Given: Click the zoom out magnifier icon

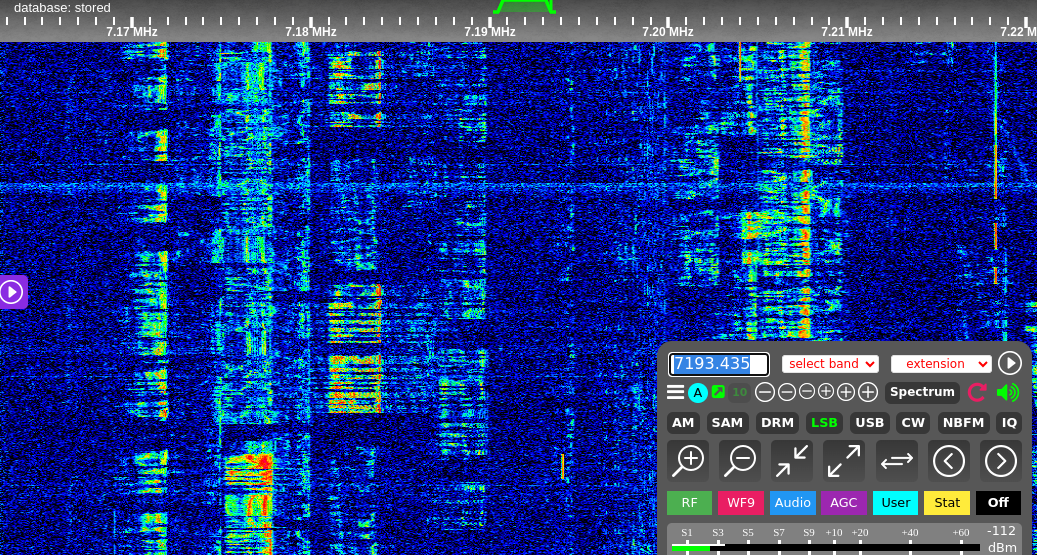Looking at the screenshot, I should 740,461.
